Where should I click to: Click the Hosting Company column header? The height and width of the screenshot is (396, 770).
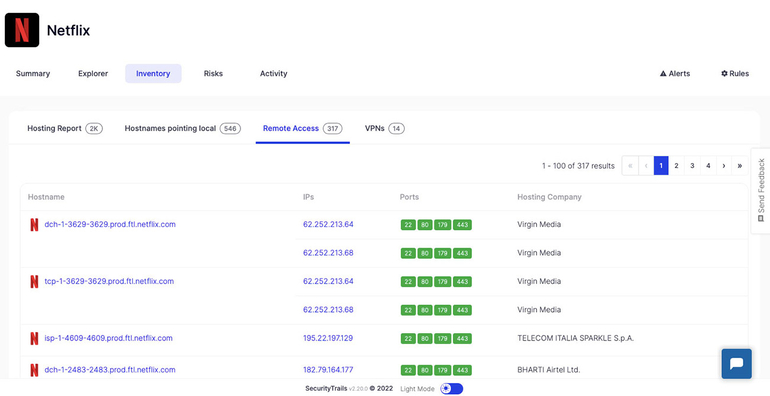(x=549, y=197)
